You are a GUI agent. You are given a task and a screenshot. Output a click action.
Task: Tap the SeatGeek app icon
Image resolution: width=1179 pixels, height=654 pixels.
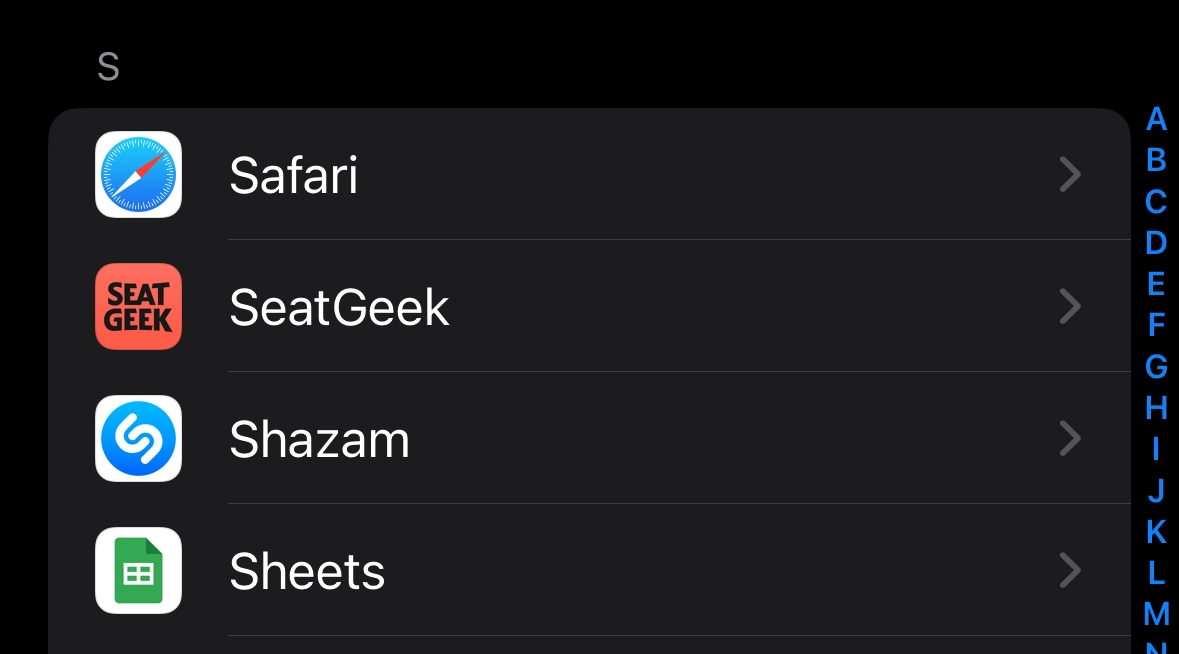[138, 307]
